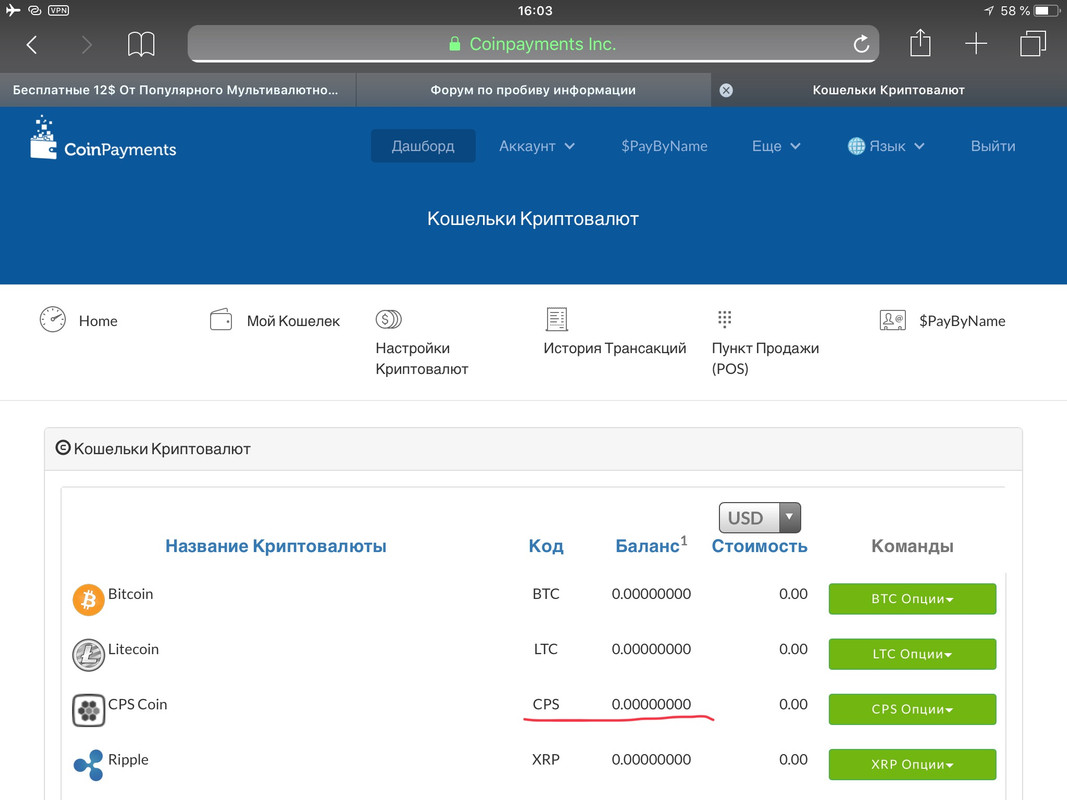
Task: Click the Bitcoin name text
Action: point(131,594)
